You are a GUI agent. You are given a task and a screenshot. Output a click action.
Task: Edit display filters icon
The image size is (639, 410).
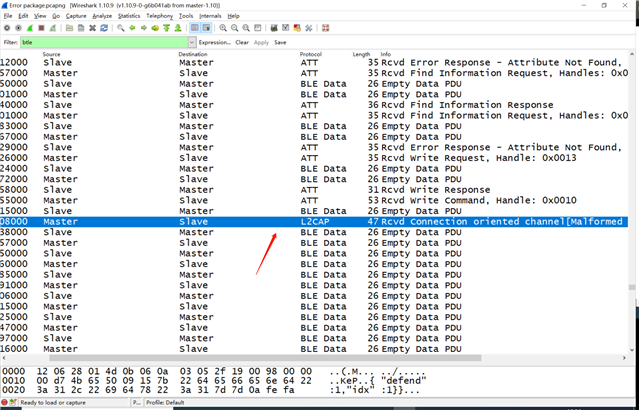click(285, 28)
